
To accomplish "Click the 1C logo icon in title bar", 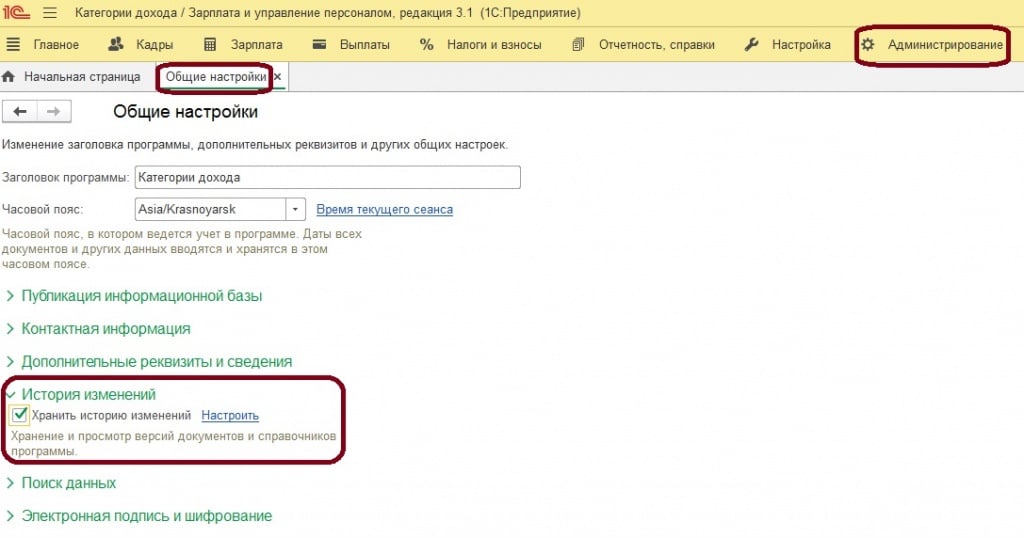I will click(18, 13).
